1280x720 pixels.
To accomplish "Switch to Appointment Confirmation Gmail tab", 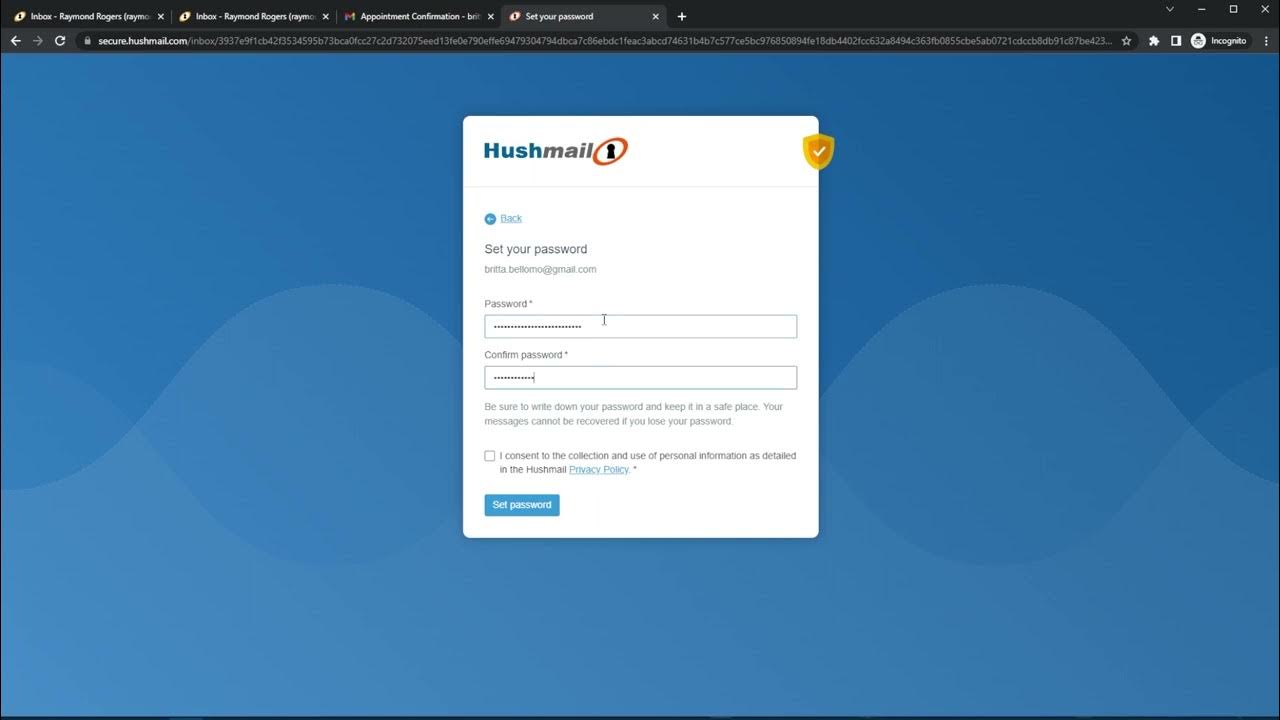I will point(418,17).
